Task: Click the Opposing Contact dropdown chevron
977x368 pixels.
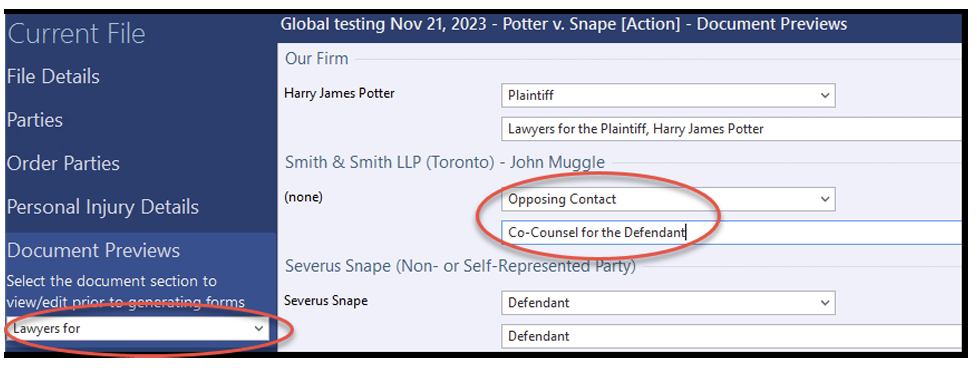Action: [825, 199]
